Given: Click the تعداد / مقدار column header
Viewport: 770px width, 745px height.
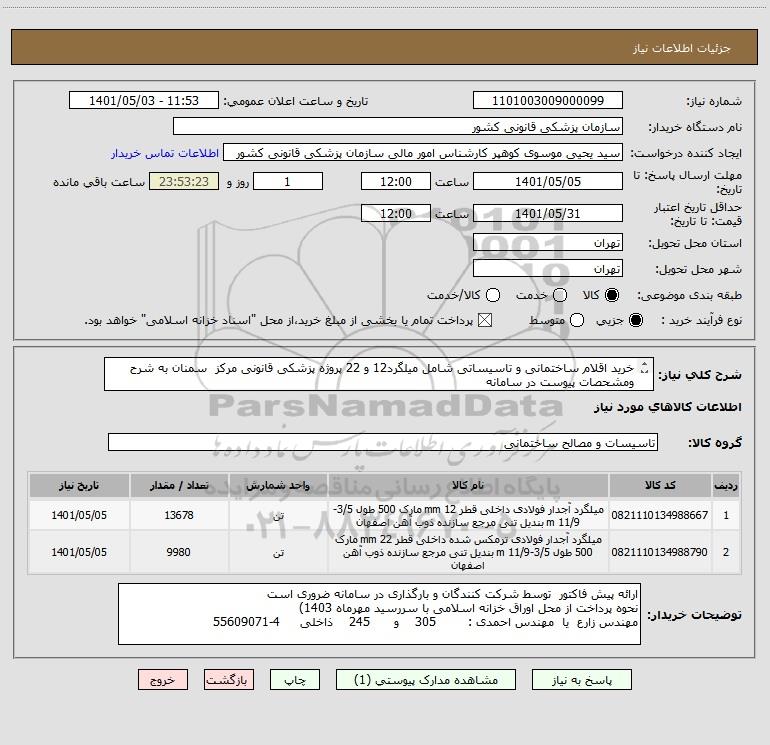Looking at the screenshot, I should pyautogui.click(x=179, y=485).
